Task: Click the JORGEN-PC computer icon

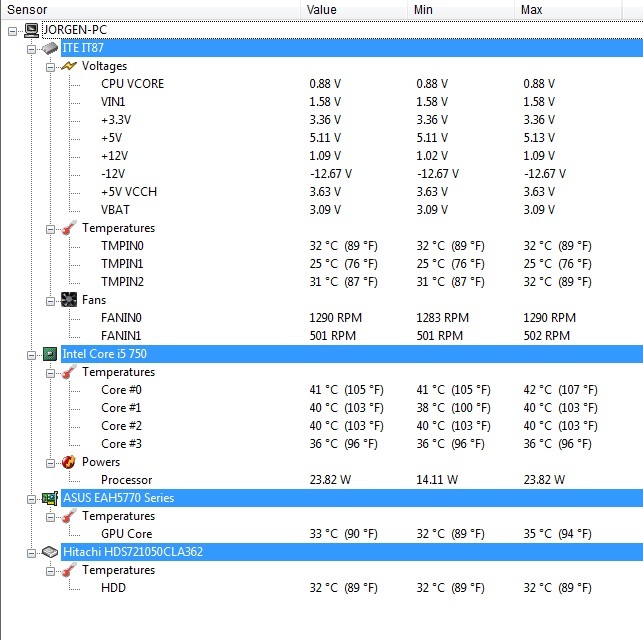Action: (31, 30)
